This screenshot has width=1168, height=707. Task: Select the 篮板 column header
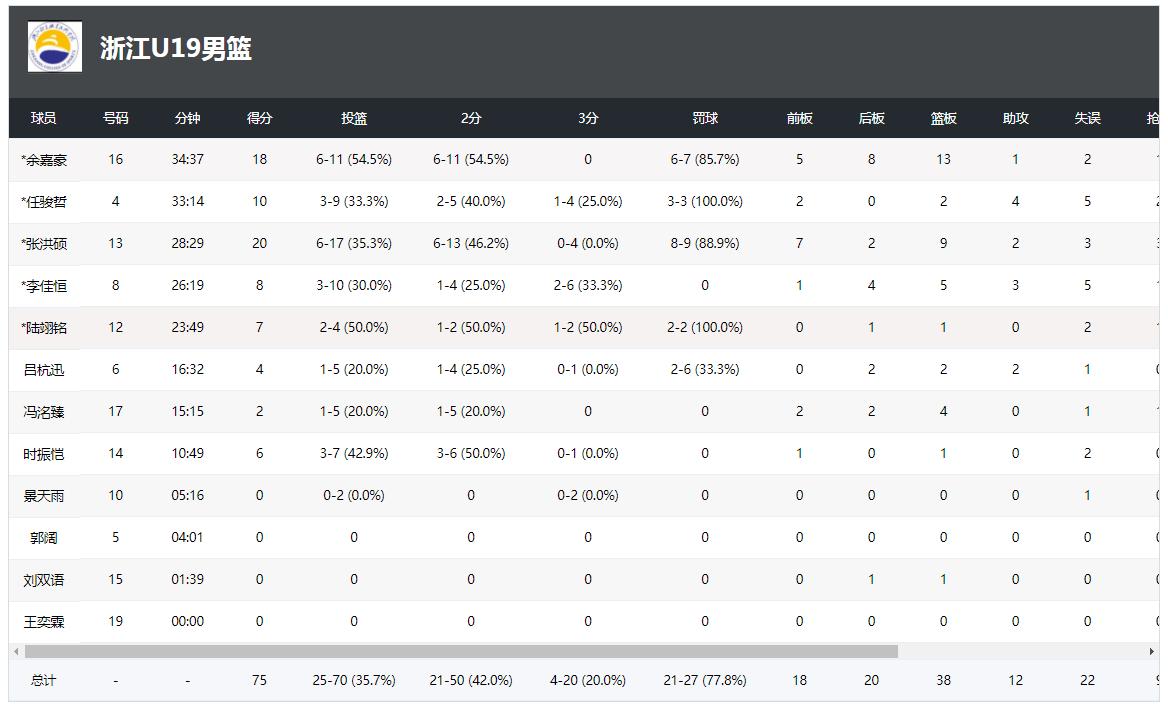pyautogui.click(x=943, y=118)
